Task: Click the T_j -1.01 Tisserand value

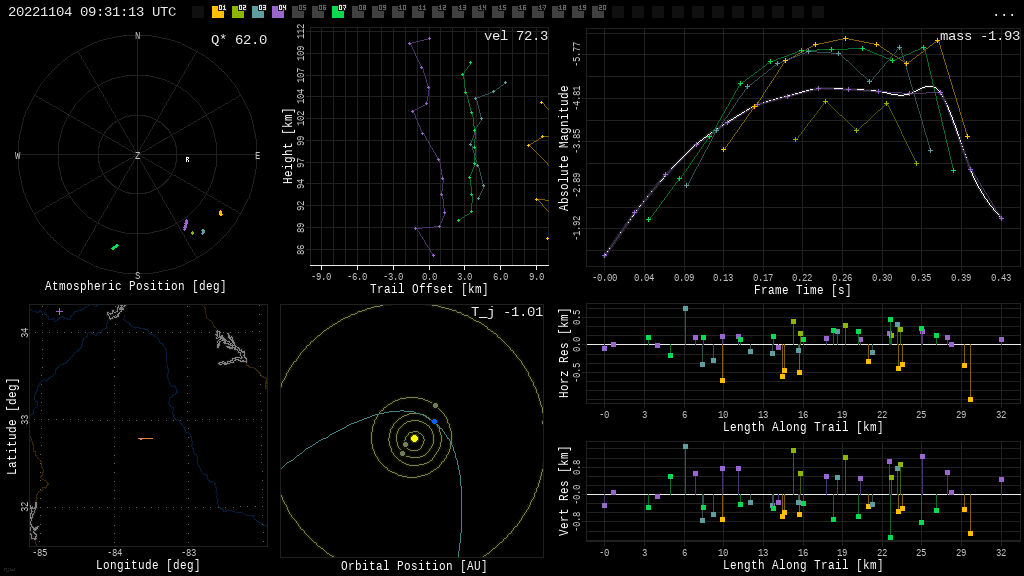Action: [x=507, y=312]
